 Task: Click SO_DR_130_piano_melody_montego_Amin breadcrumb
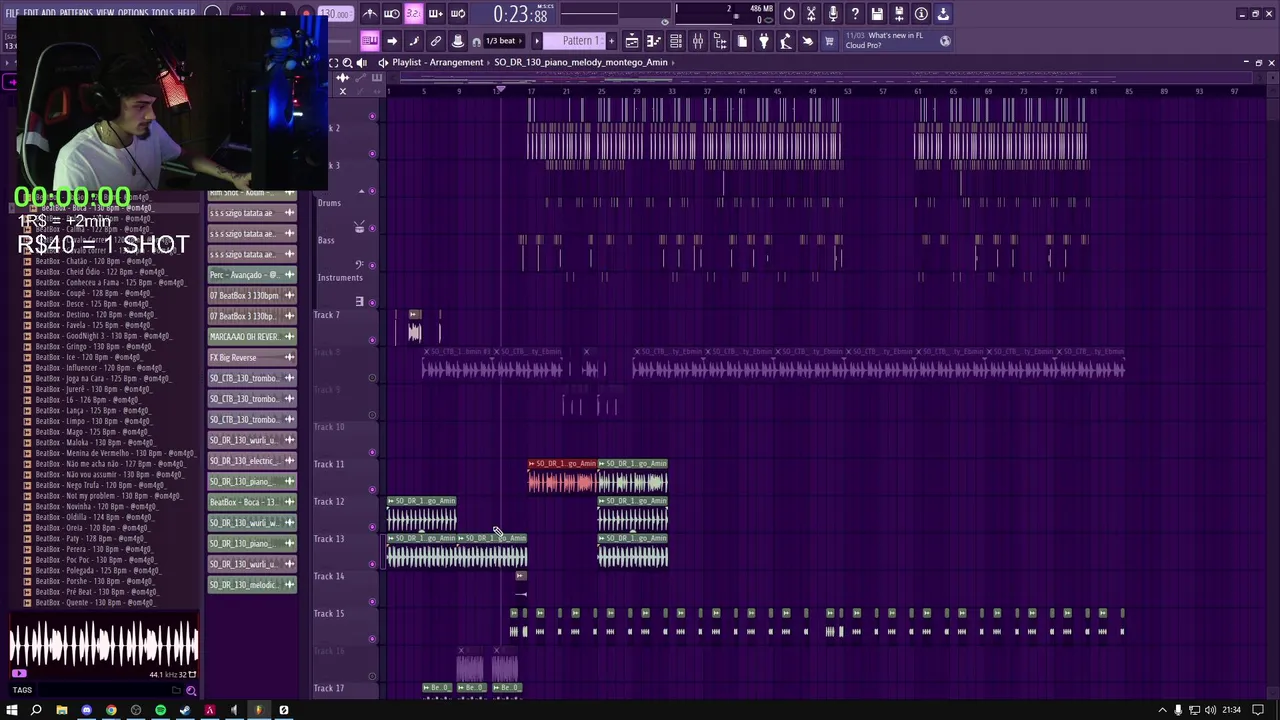coord(580,62)
